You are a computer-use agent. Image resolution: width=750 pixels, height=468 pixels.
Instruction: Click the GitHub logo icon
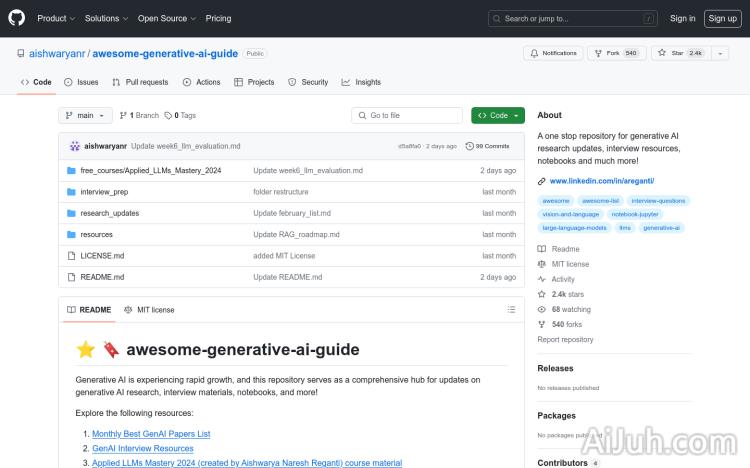tap(17, 18)
